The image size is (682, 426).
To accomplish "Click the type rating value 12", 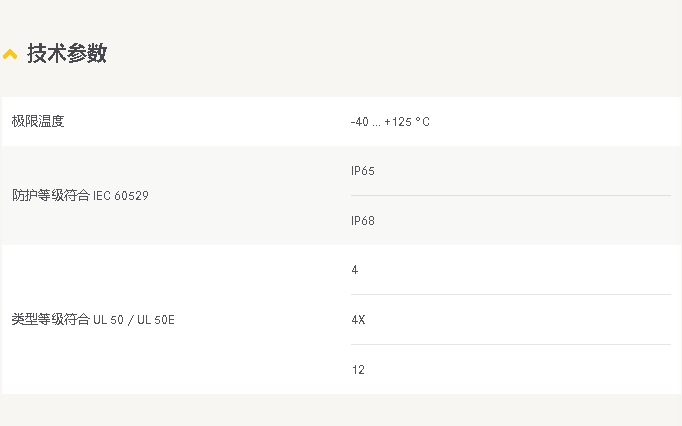I will tap(358, 370).
